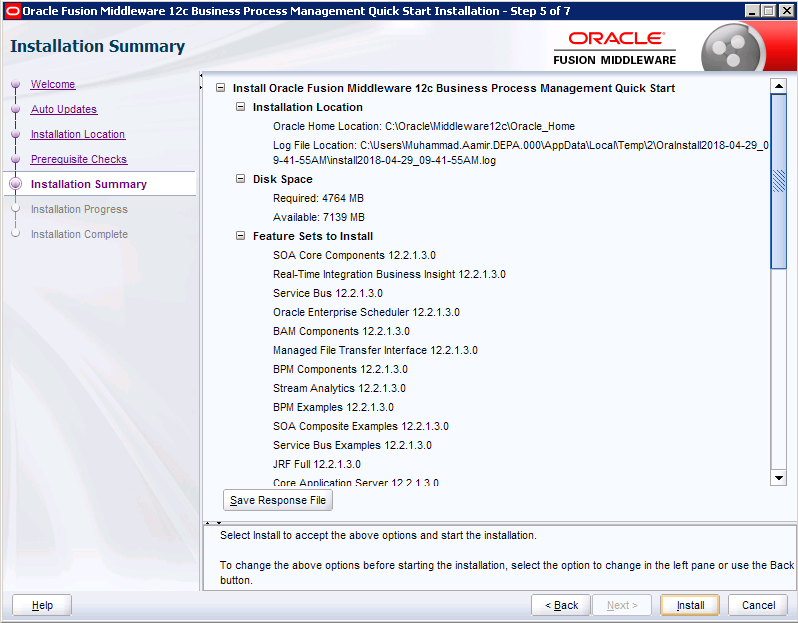Viewport: 798px width, 623px height.
Task: Click the Installation Complete step bullet icon
Action: click(16, 234)
